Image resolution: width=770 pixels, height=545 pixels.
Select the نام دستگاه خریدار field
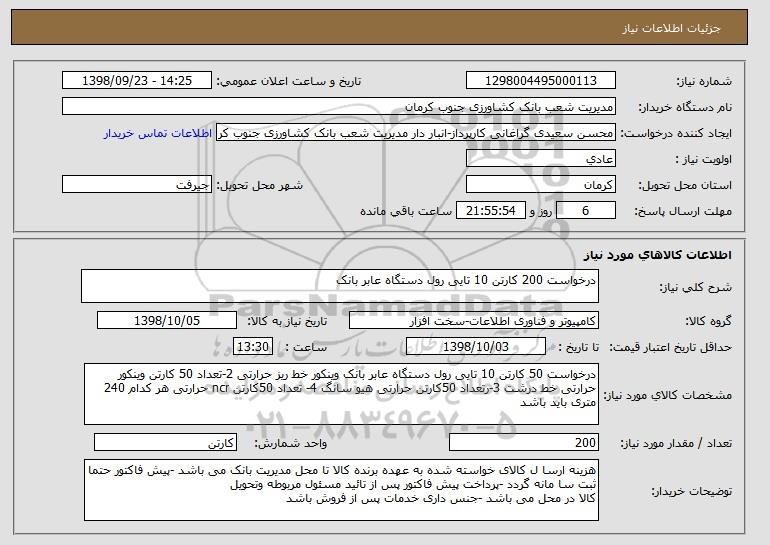(339, 107)
